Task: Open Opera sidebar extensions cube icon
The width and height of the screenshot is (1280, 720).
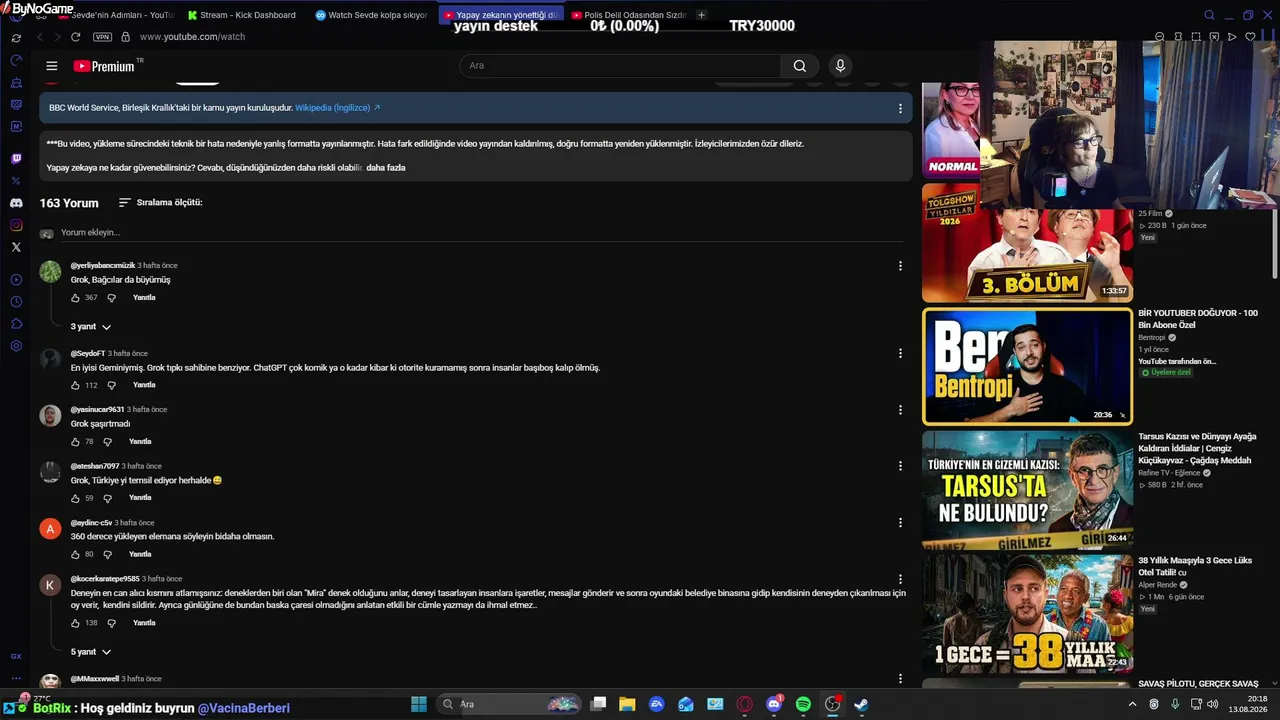Action: [x=16, y=324]
